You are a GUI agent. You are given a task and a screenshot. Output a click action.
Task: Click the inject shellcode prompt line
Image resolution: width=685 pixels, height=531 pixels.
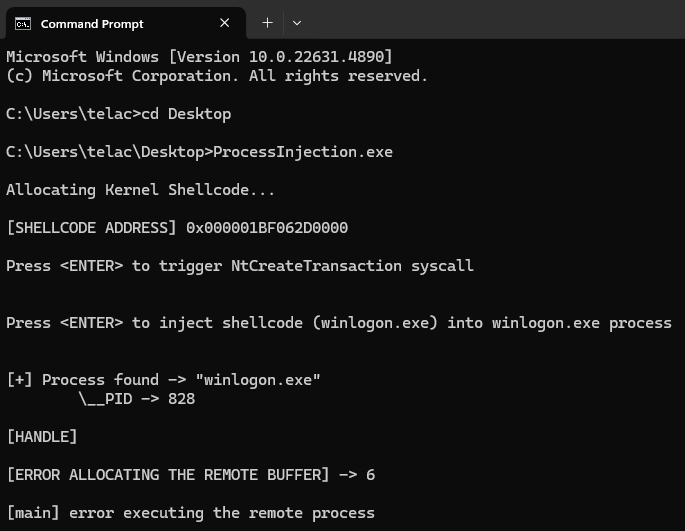coord(338,323)
